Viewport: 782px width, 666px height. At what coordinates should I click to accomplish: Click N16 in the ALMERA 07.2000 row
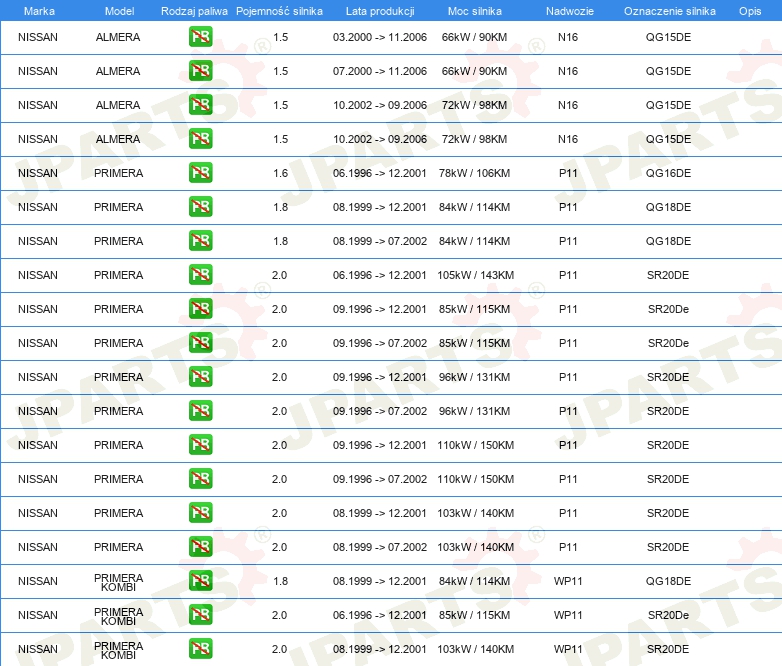click(x=568, y=71)
